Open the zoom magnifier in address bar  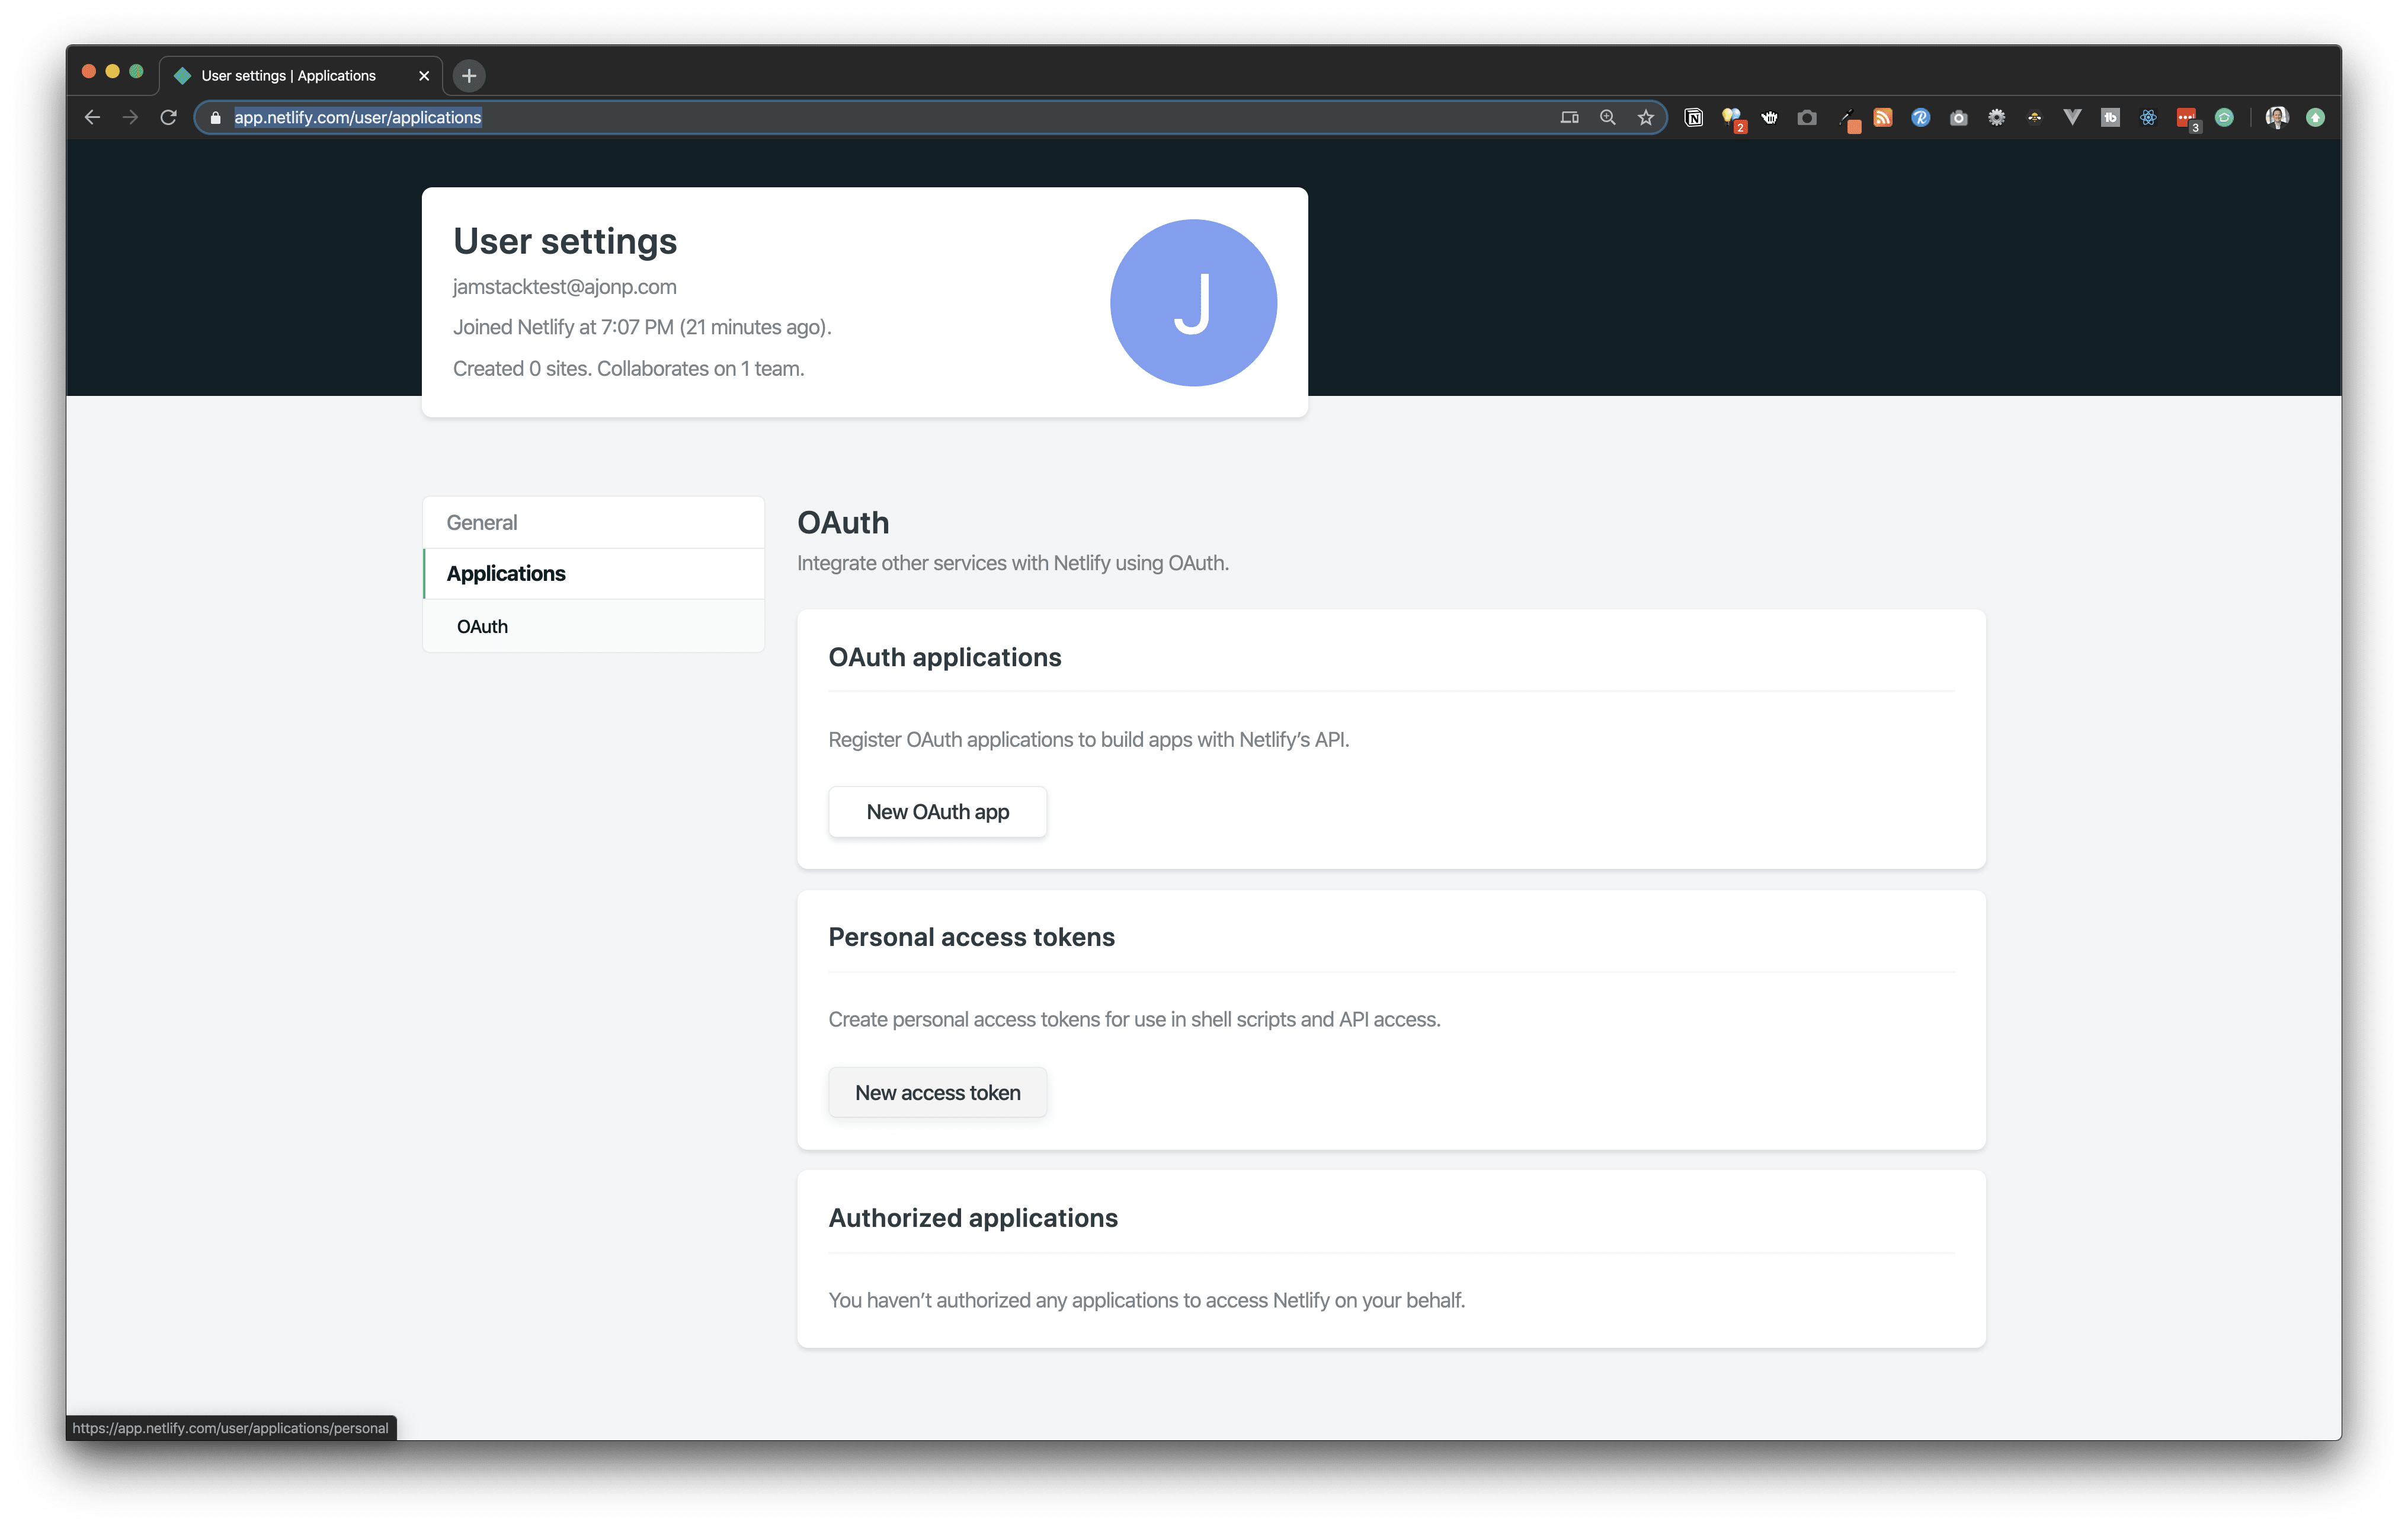click(1607, 117)
